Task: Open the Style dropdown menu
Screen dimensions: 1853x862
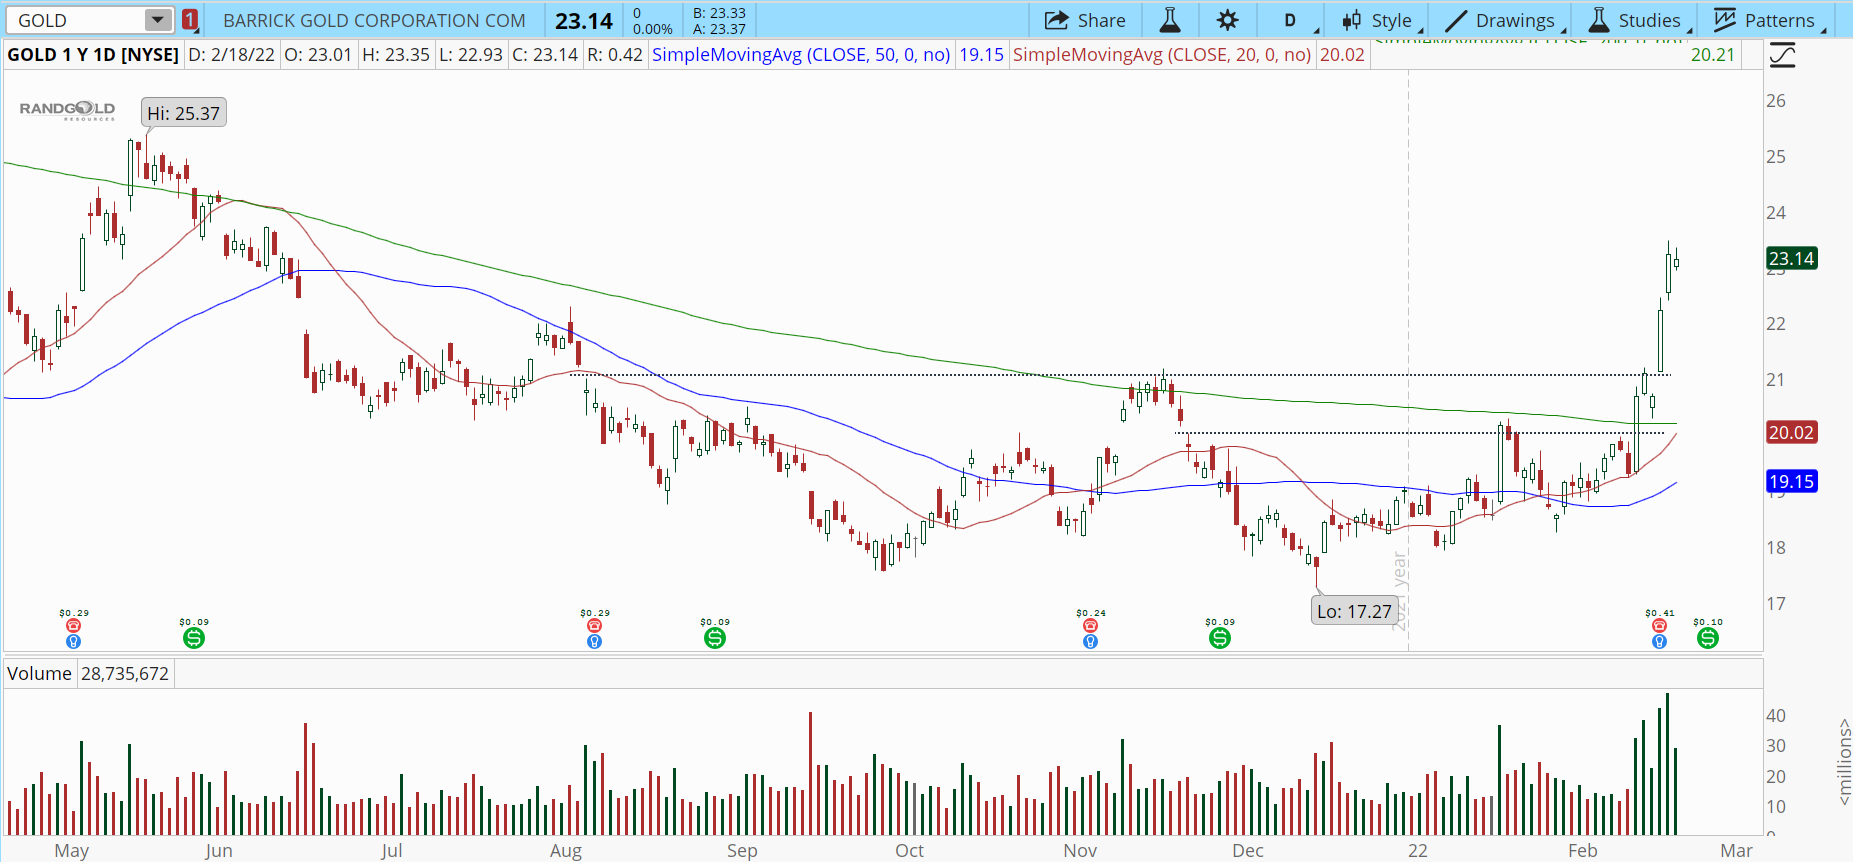Action: [1377, 20]
